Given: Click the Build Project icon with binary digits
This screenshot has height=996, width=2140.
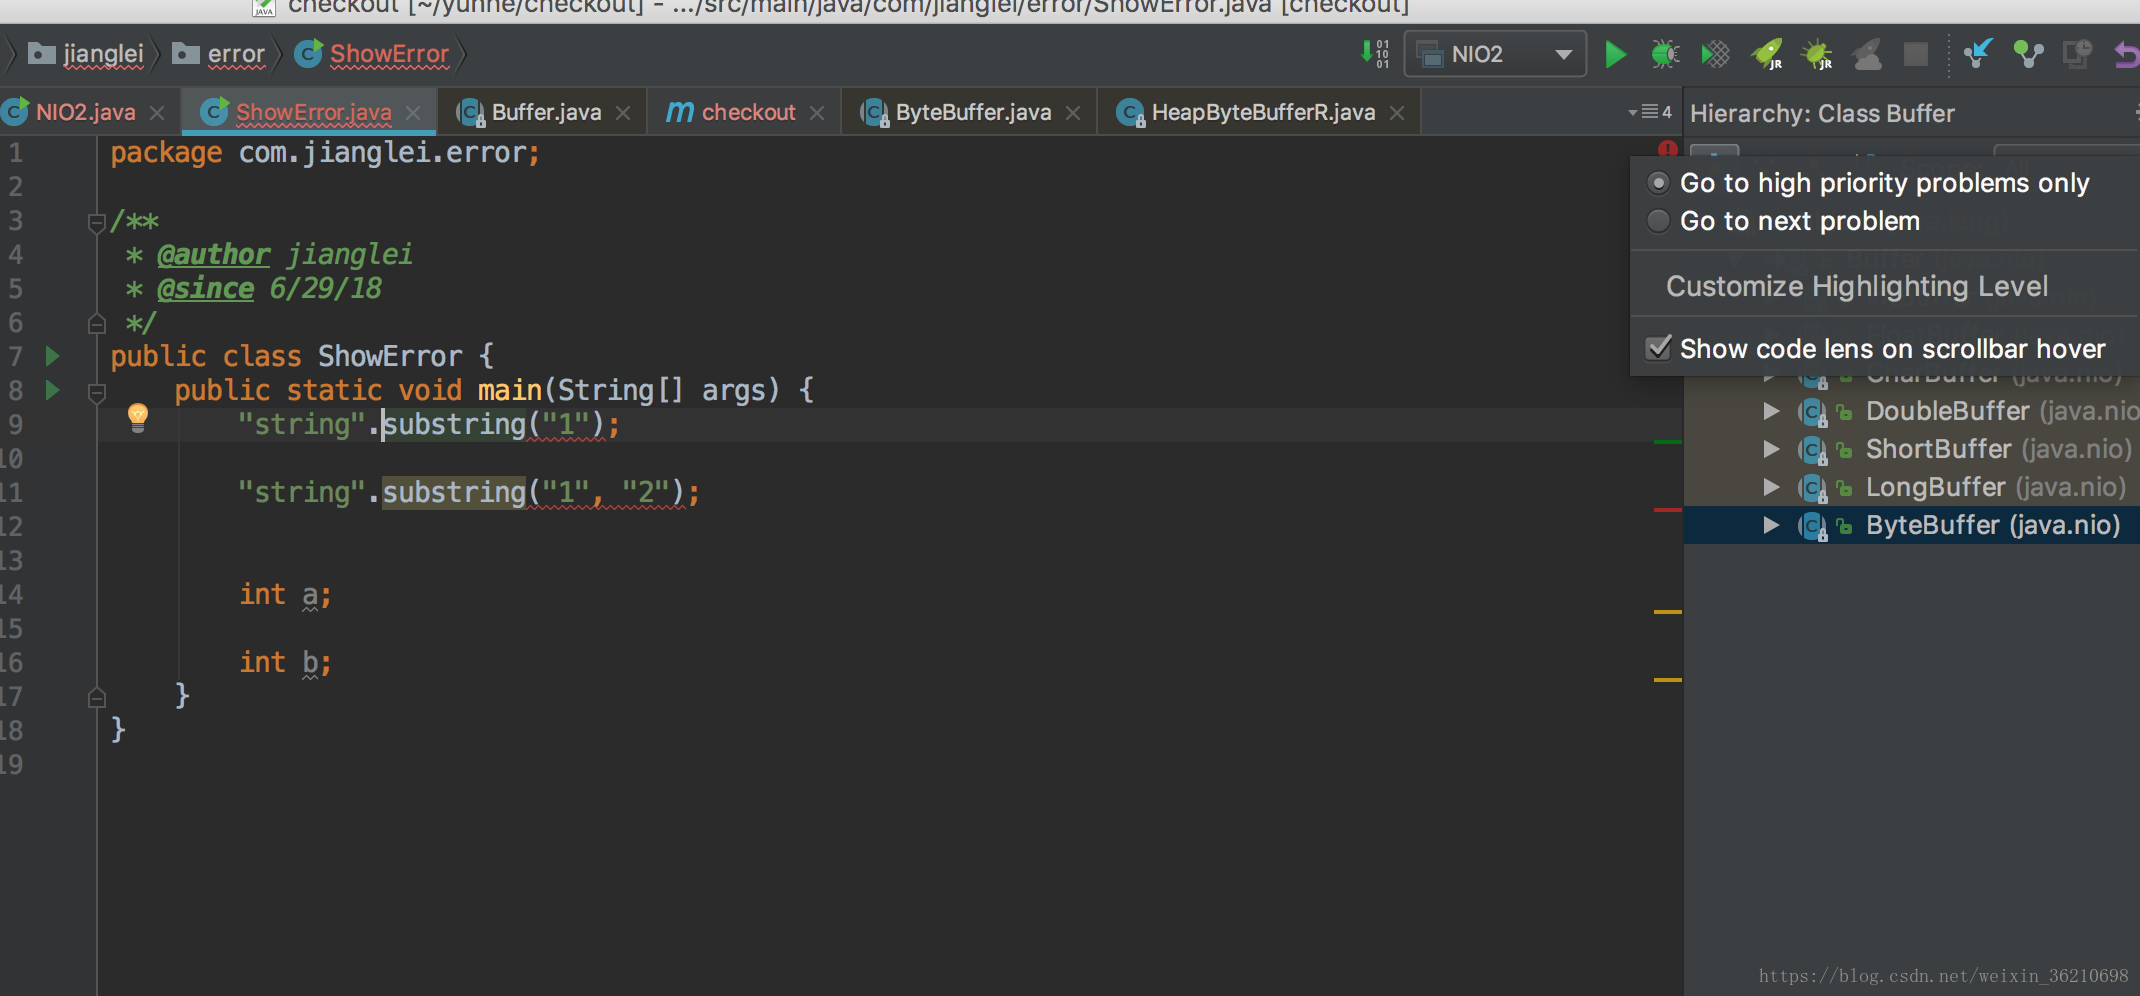Looking at the screenshot, I should 1375,54.
